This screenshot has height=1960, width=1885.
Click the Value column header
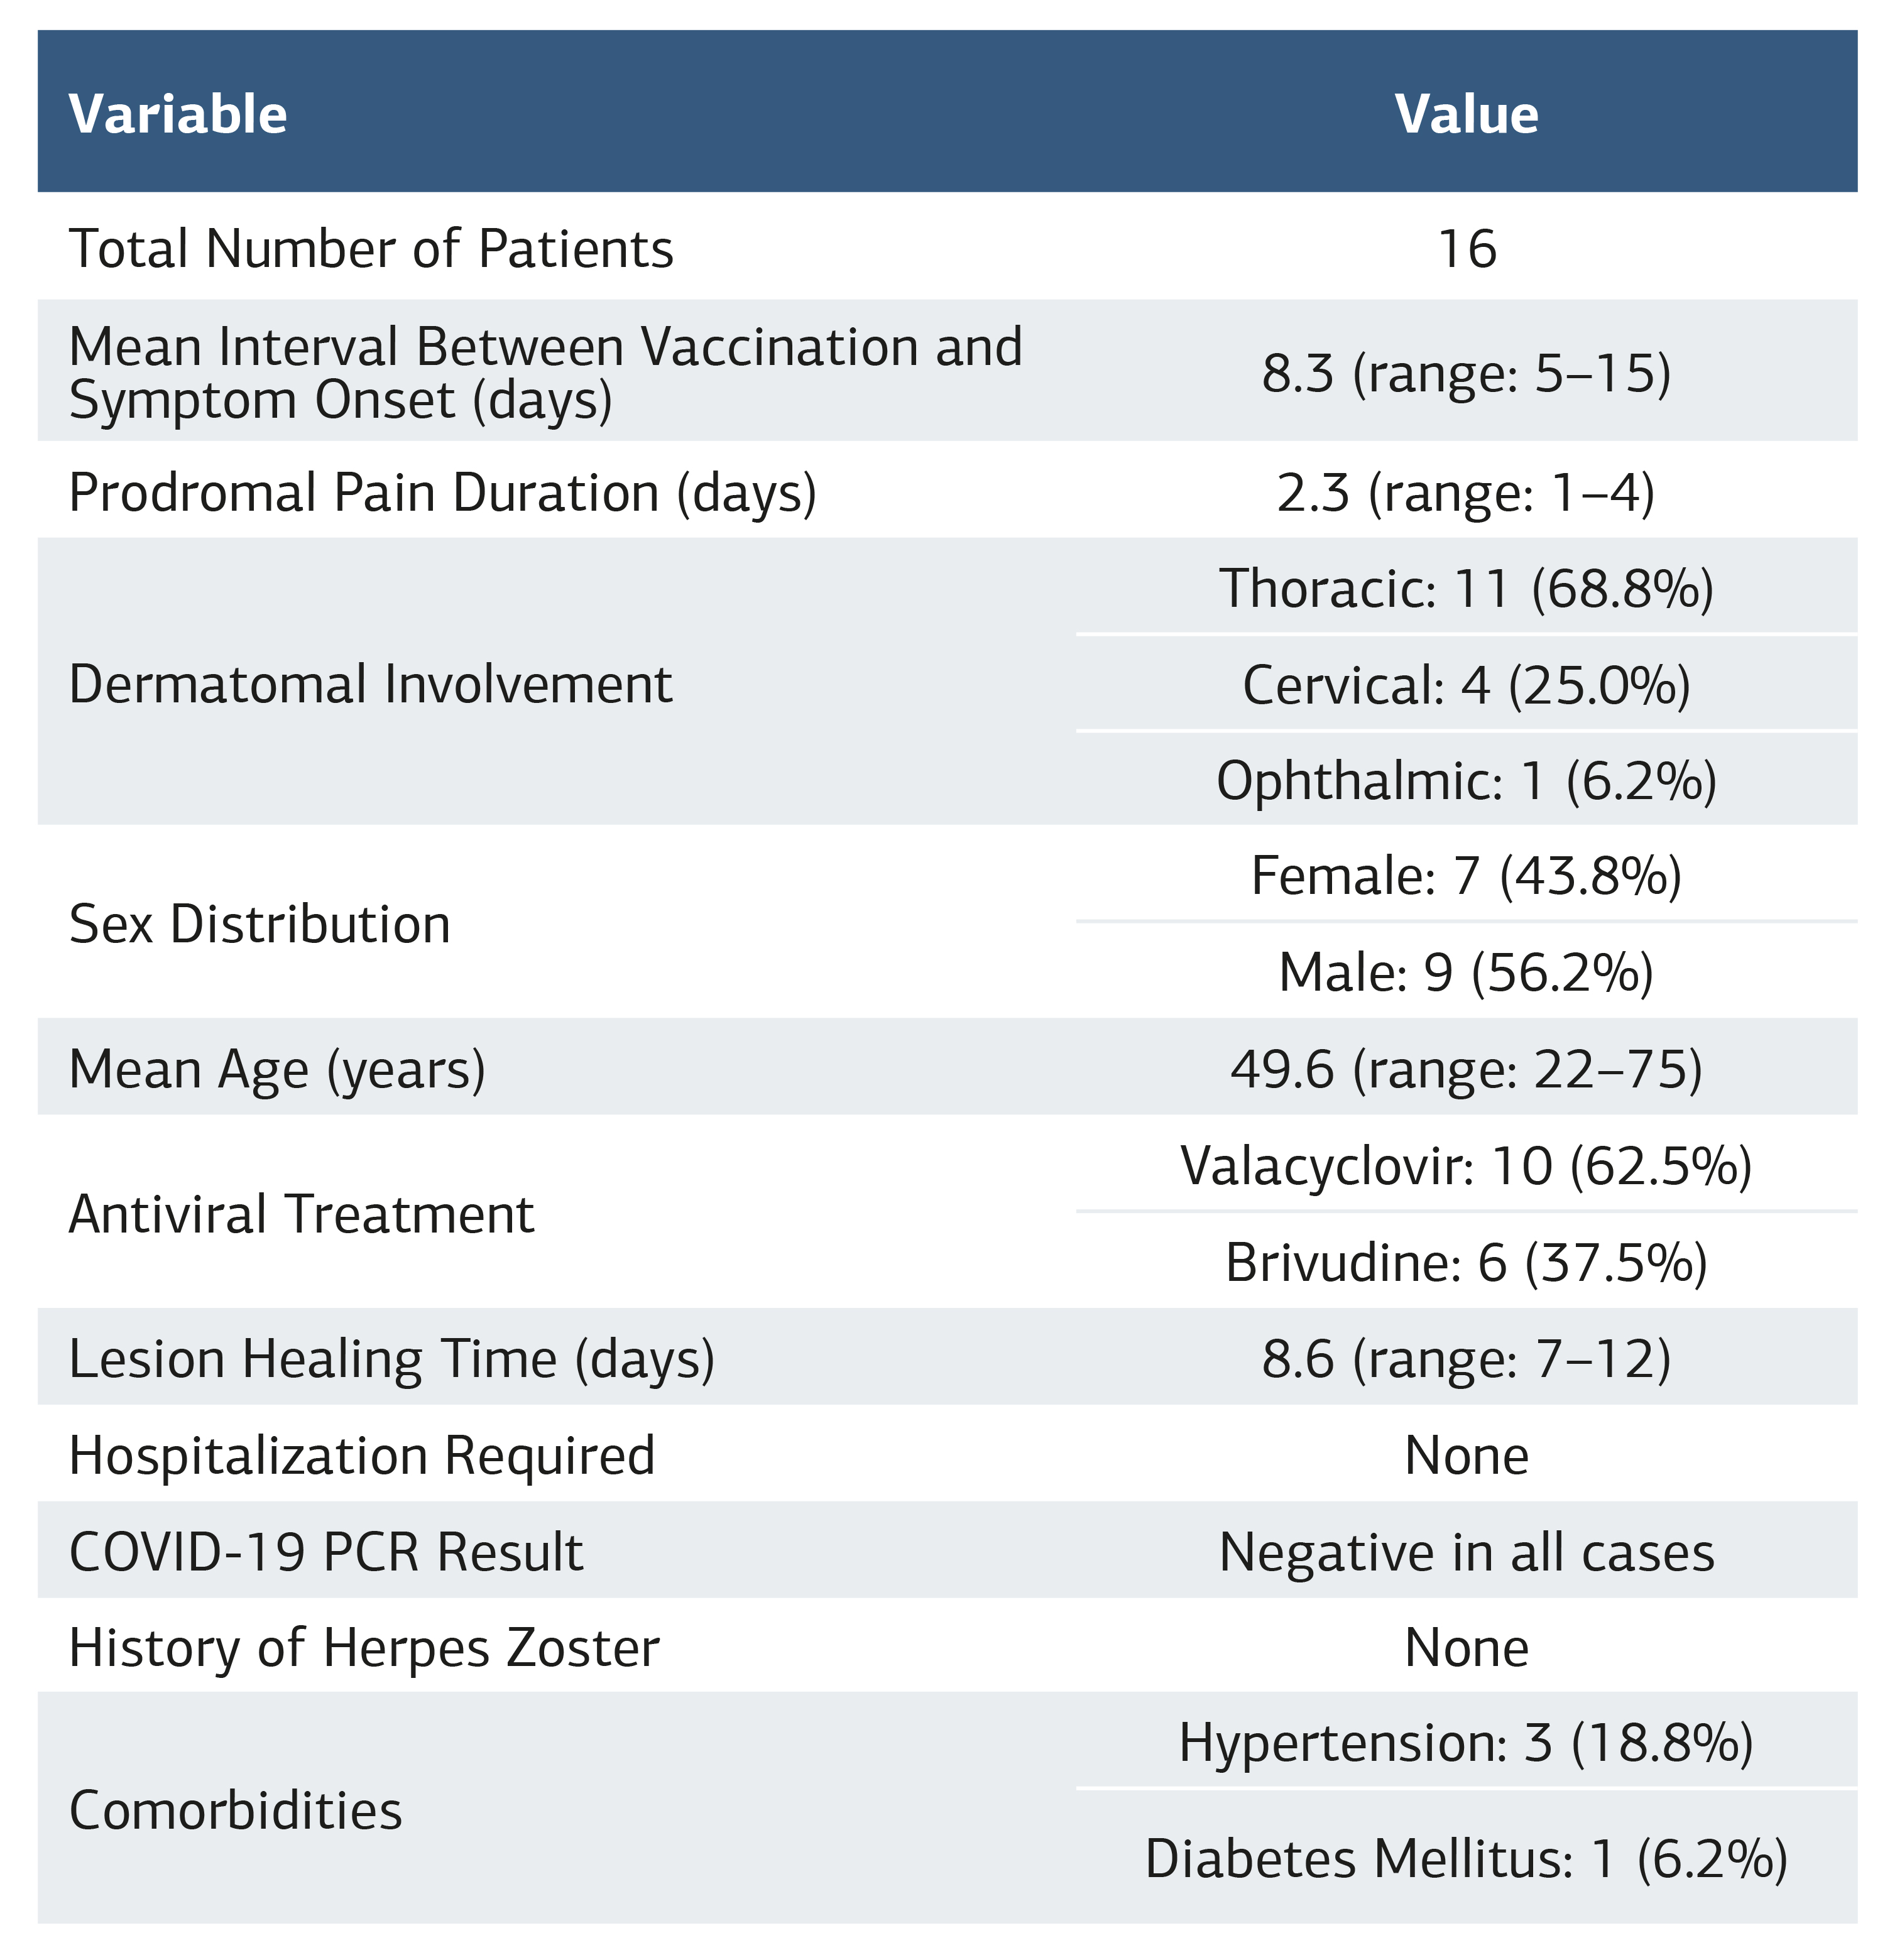coord(1466,114)
